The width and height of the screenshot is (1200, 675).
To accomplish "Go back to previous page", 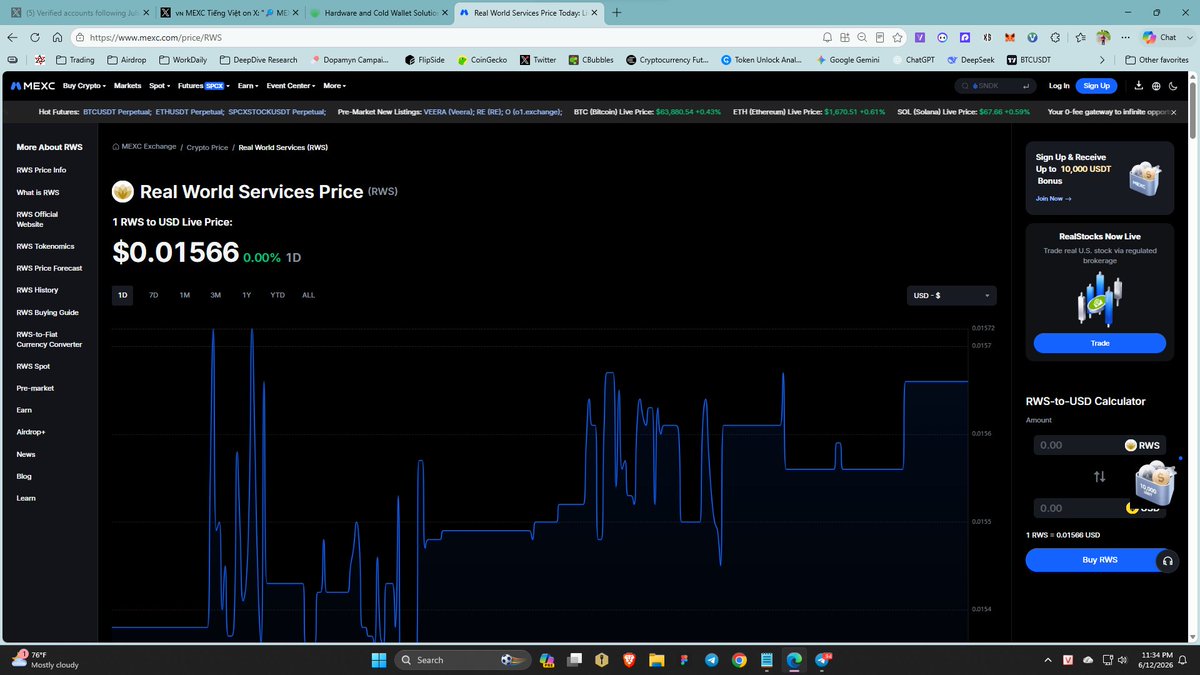I will click(x=12, y=37).
